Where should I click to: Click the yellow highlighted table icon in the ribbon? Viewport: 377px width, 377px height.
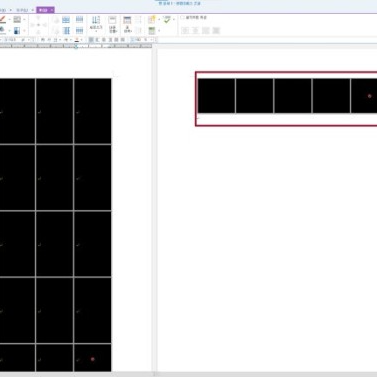pos(152,20)
